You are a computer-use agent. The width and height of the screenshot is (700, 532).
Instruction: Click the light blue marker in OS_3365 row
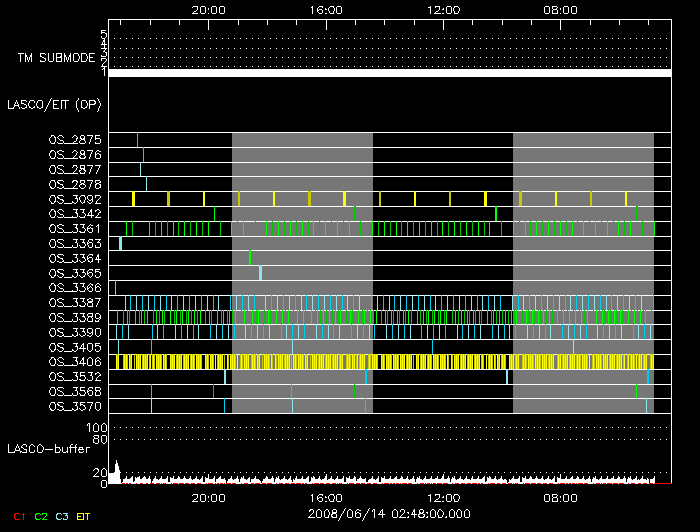tap(260, 273)
